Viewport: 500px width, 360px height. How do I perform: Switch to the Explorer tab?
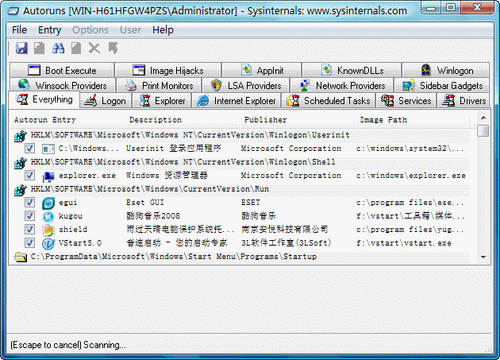coord(162,100)
